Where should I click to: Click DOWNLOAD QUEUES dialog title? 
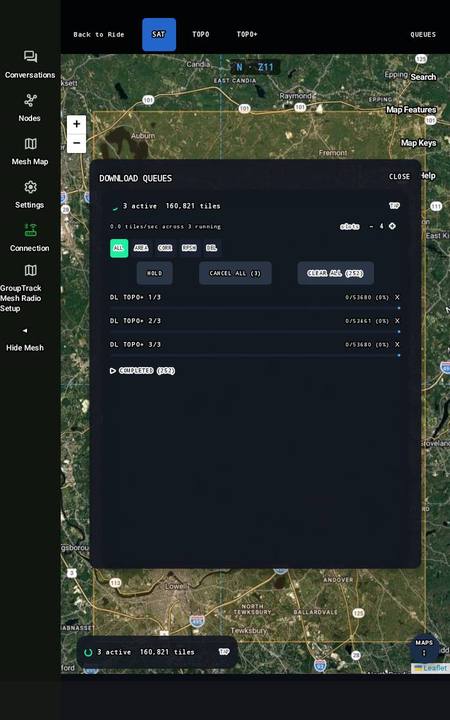coord(135,178)
